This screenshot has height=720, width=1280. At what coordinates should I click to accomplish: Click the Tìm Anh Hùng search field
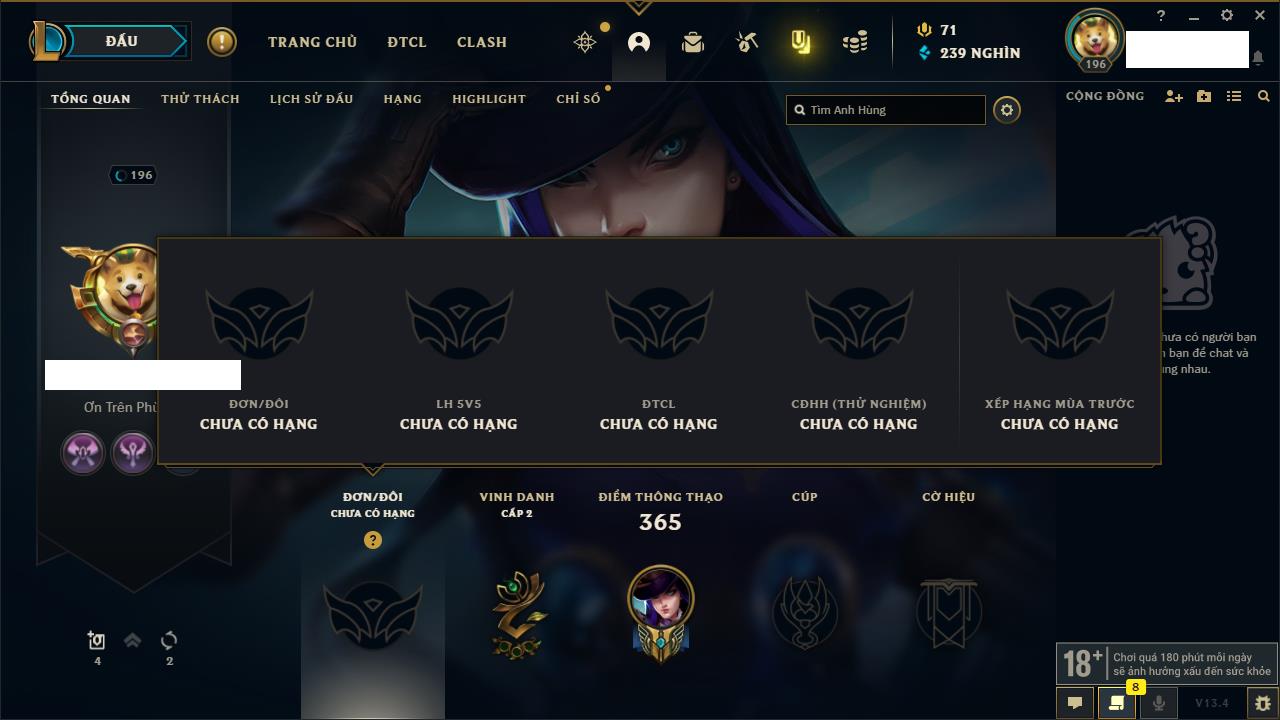pyautogui.click(x=886, y=110)
